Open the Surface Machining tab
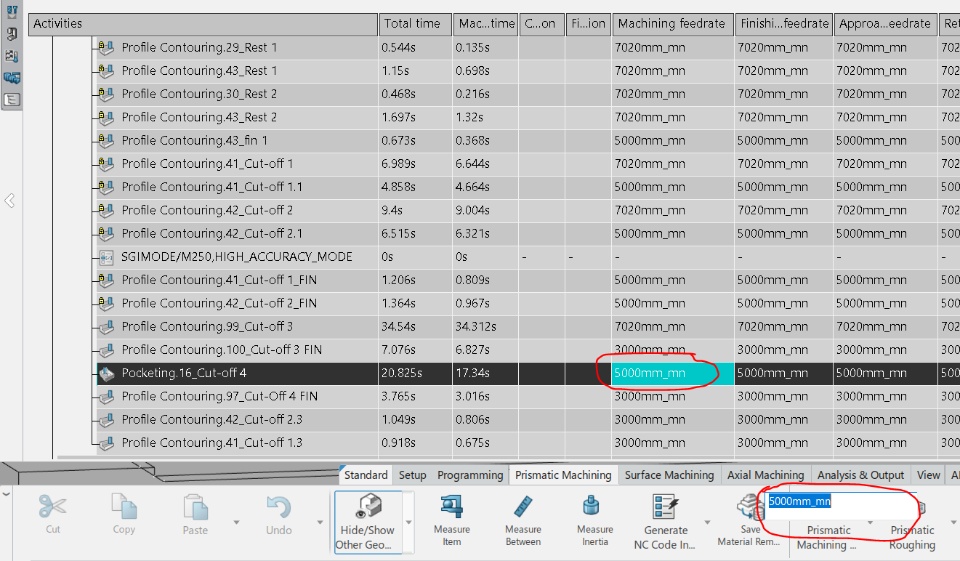The width and height of the screenshot is (960, 561). pos(669,475)
